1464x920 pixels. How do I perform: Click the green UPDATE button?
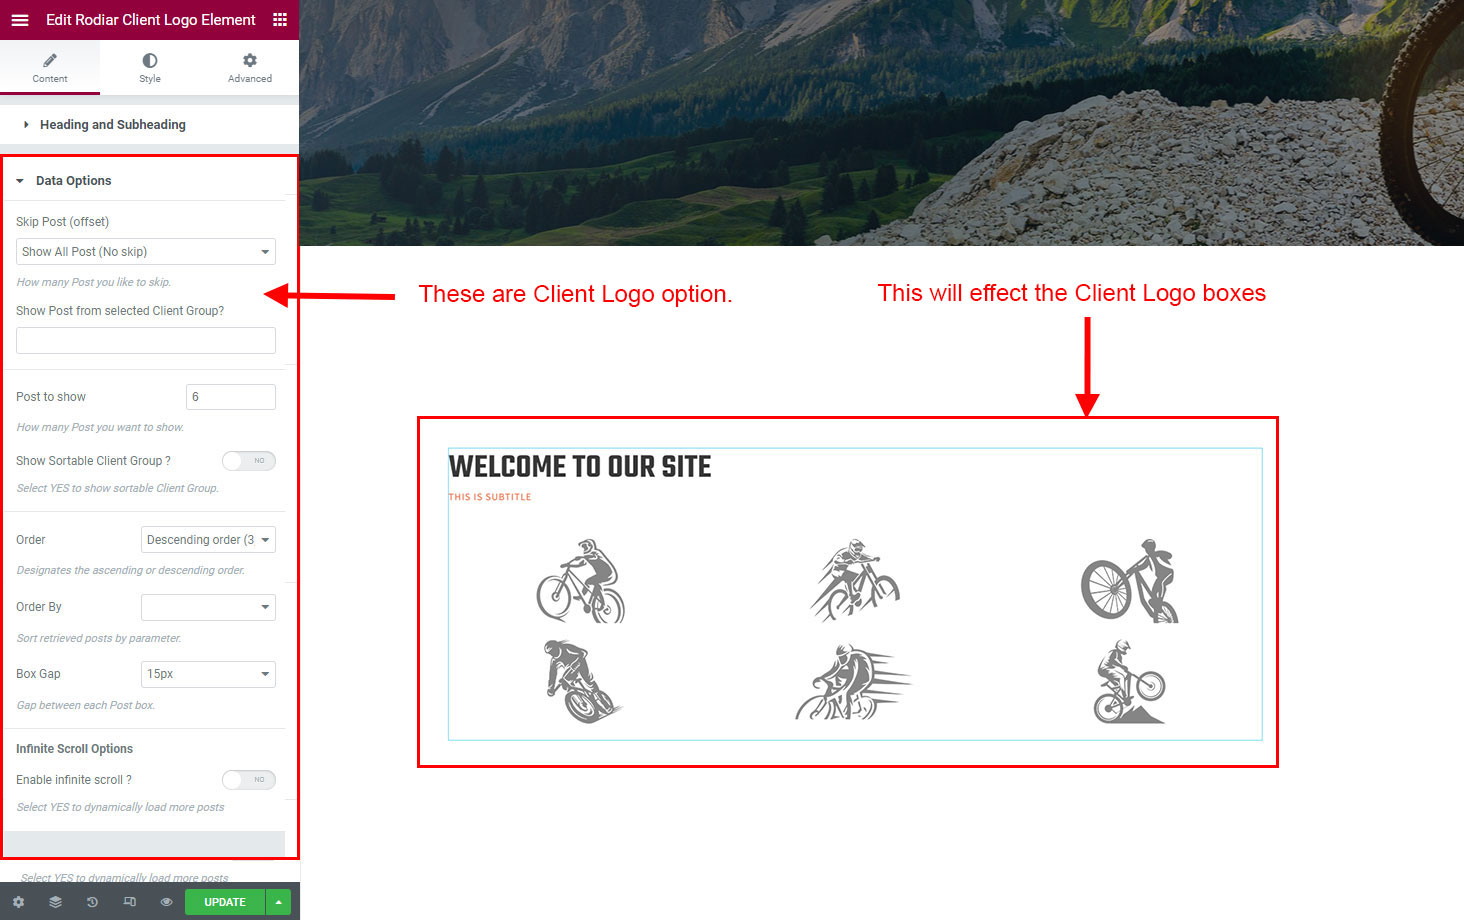(225, 902)
